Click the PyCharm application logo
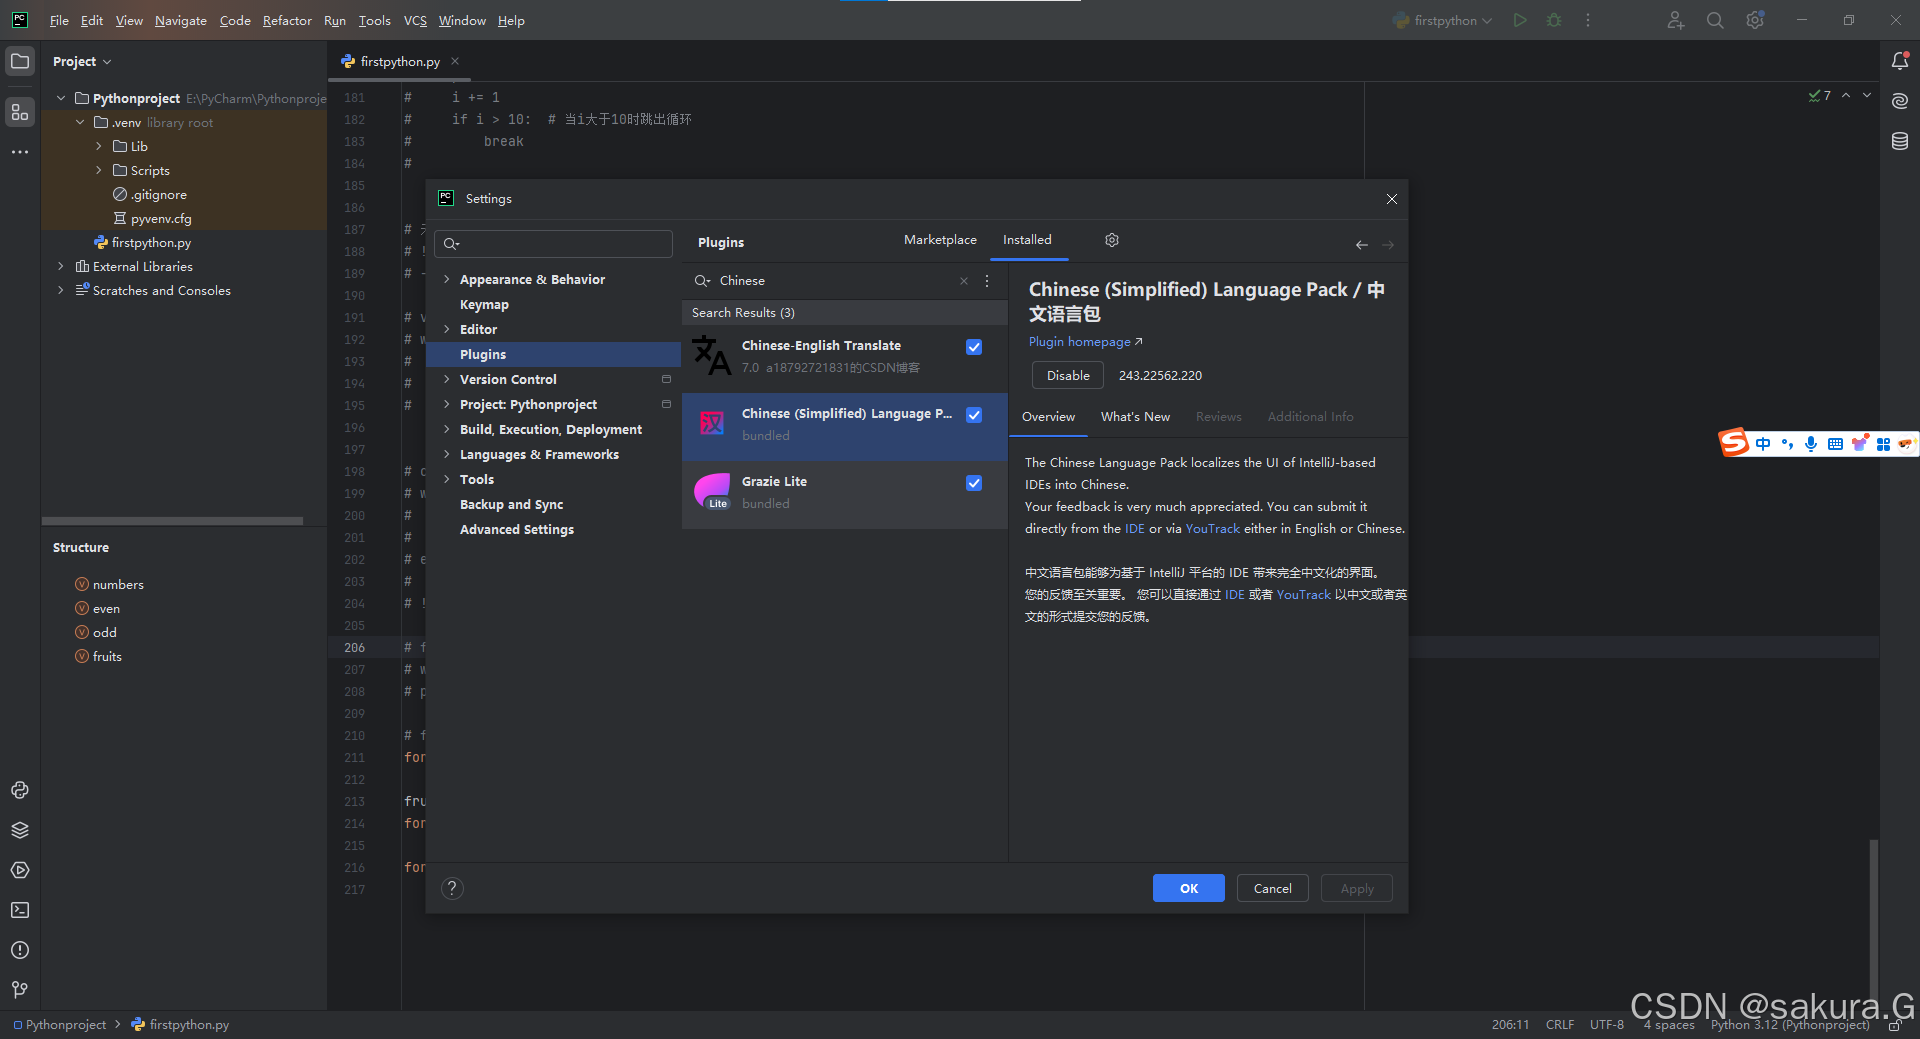Image resolution: width=1920 pixels, height=1039 pixels. [19, 20]
